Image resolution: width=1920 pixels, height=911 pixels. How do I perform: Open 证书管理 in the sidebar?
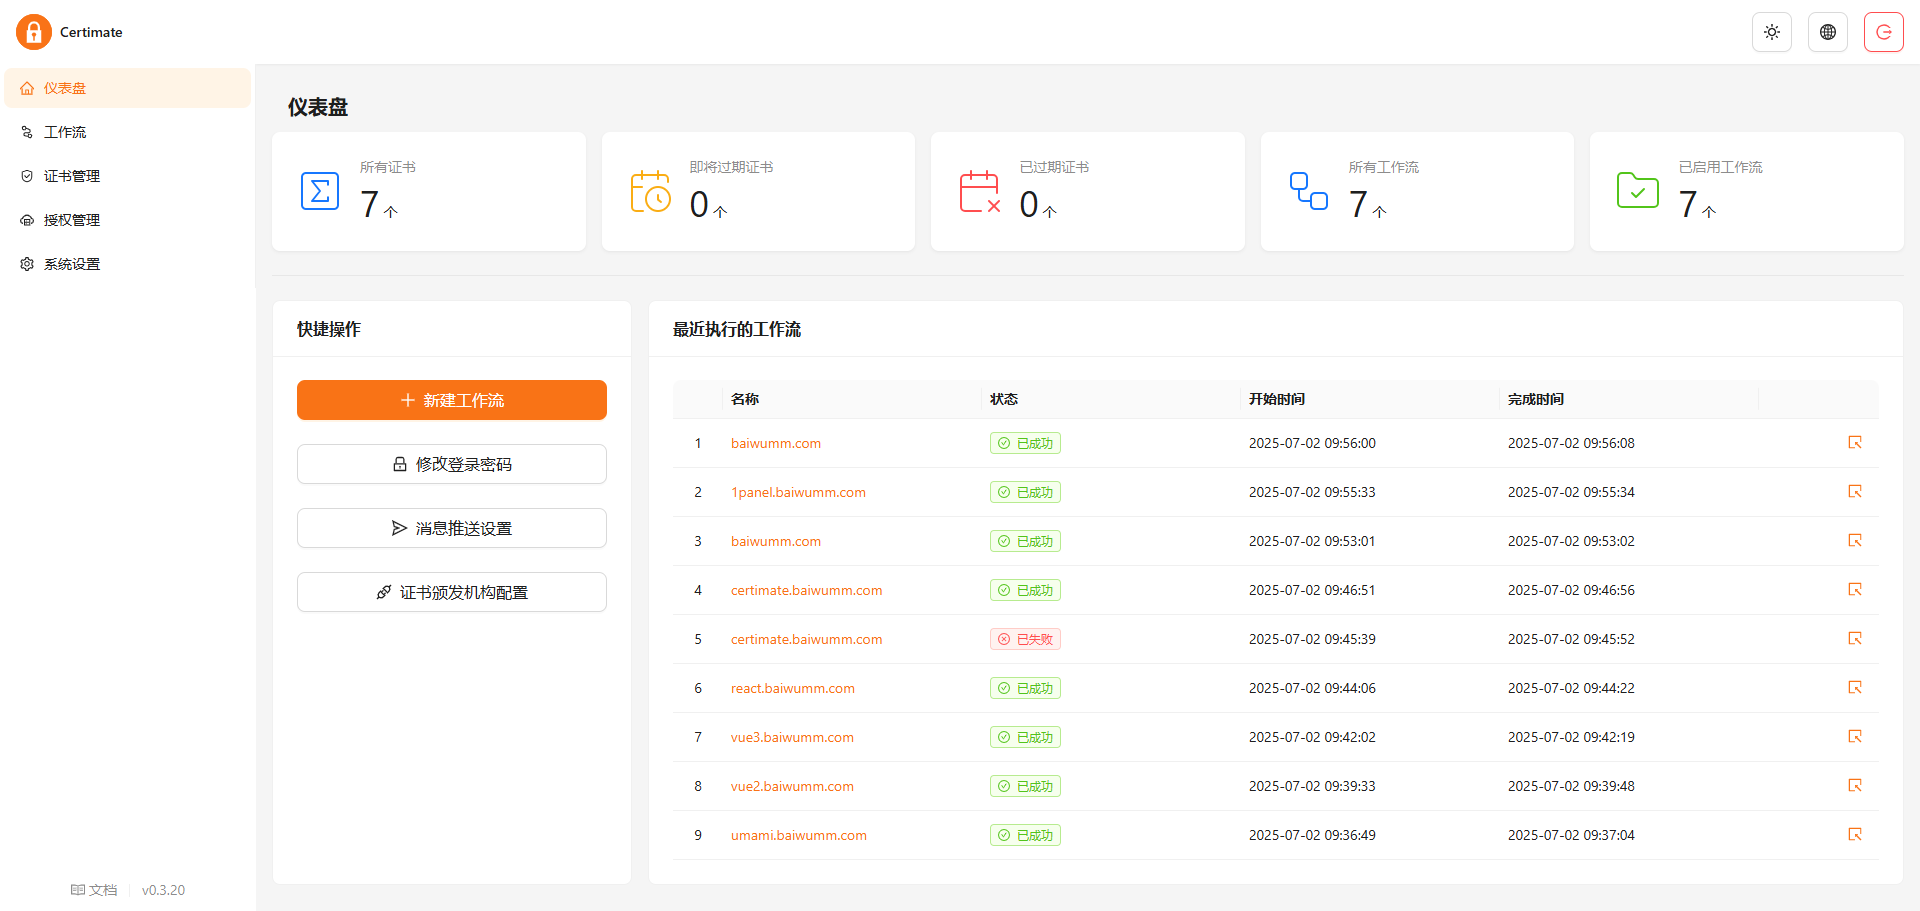coord(128,176)
